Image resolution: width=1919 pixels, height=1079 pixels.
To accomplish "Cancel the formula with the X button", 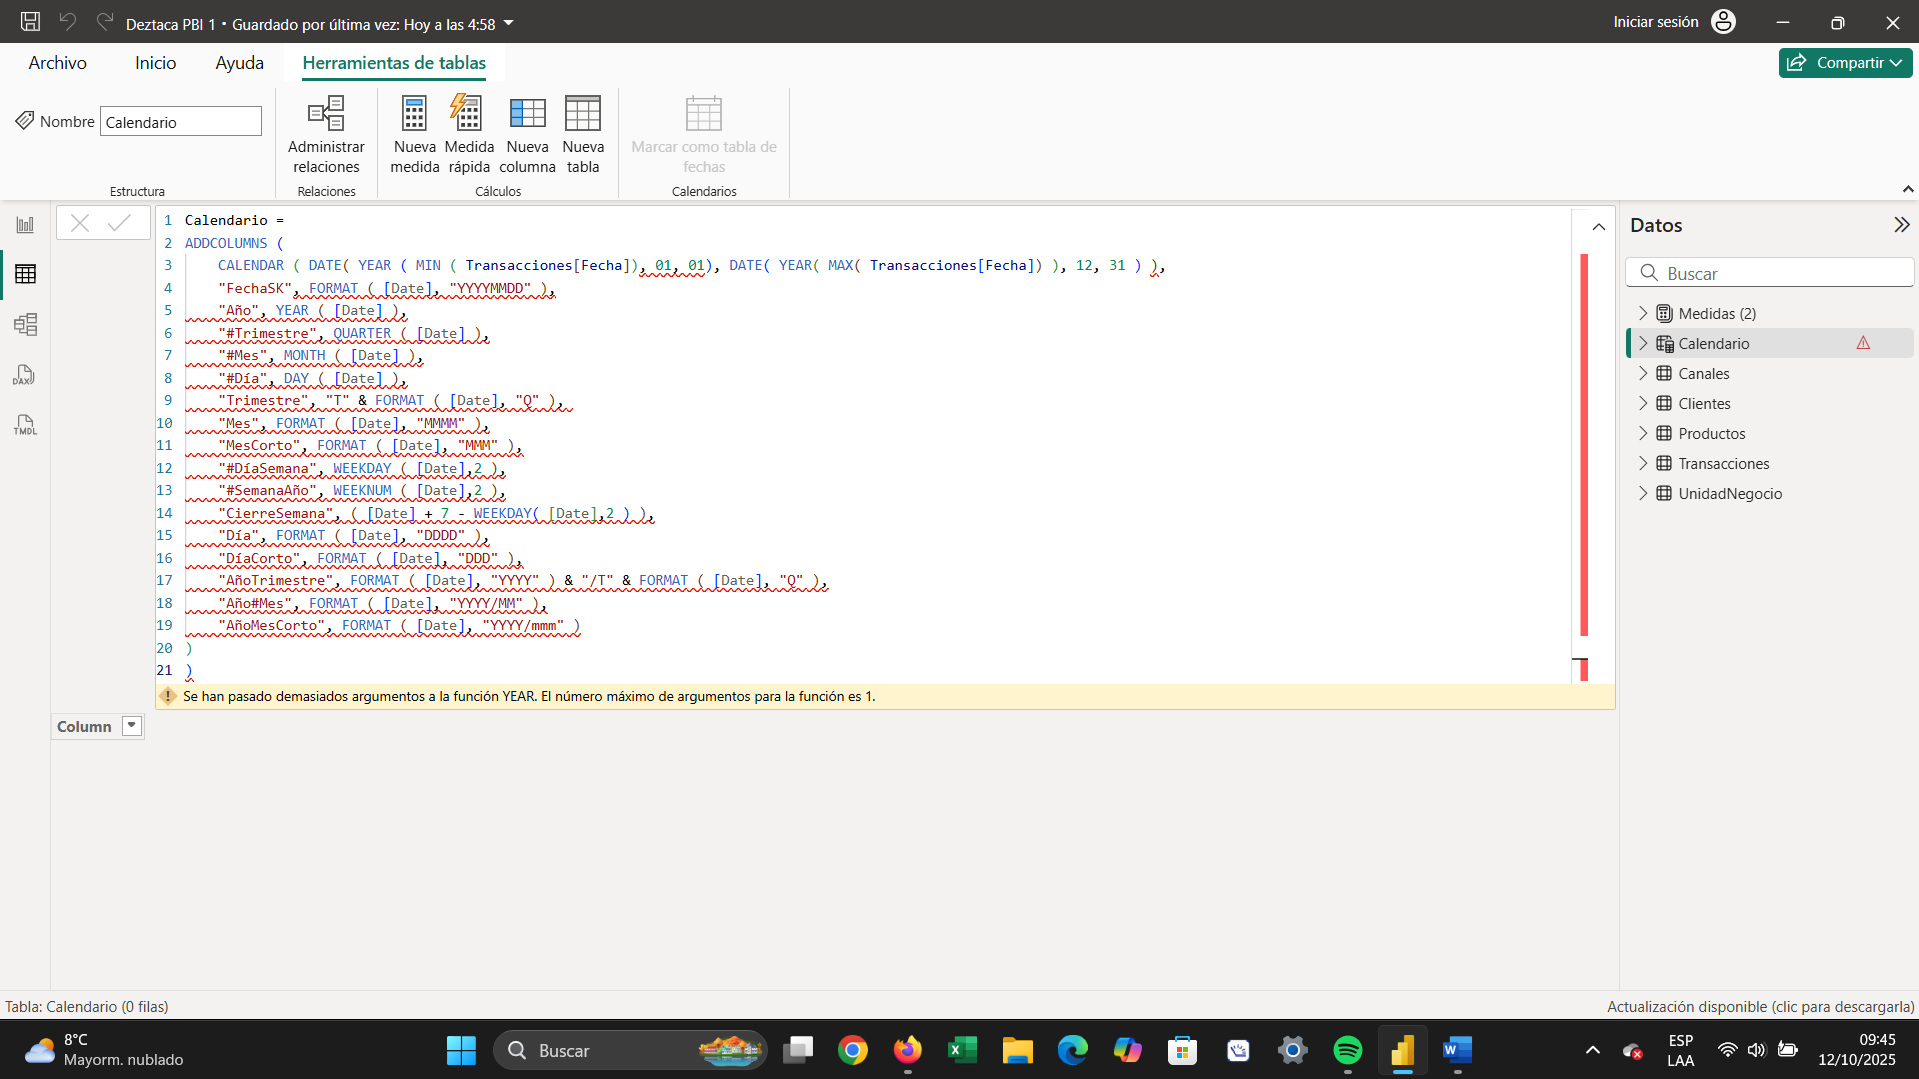I will tap(80, 223).
